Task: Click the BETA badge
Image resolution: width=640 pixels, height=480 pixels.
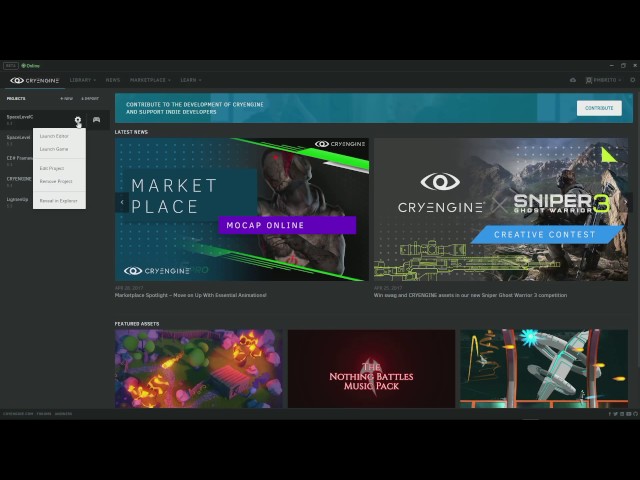Action: point(11,66)
